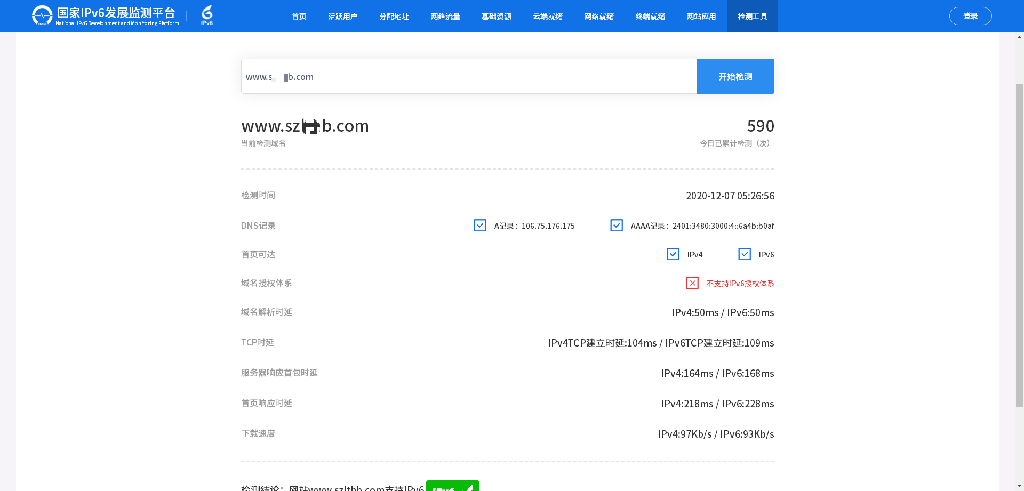Screen dimensions: 1024x491
Task: Open the 首页 navigation tab
Action: pos(299,17)
